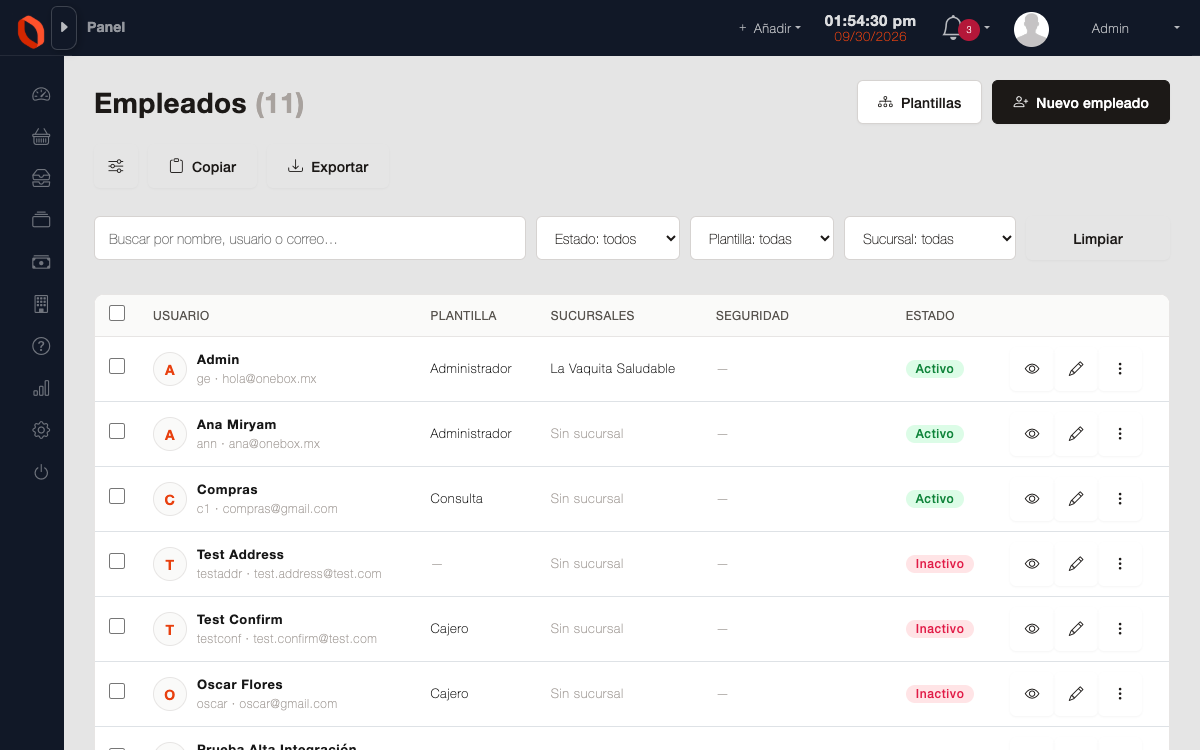Click the Copiar button
This screenshot has width=1200, height=750.
pyautogui.click(x=202, y=167)
